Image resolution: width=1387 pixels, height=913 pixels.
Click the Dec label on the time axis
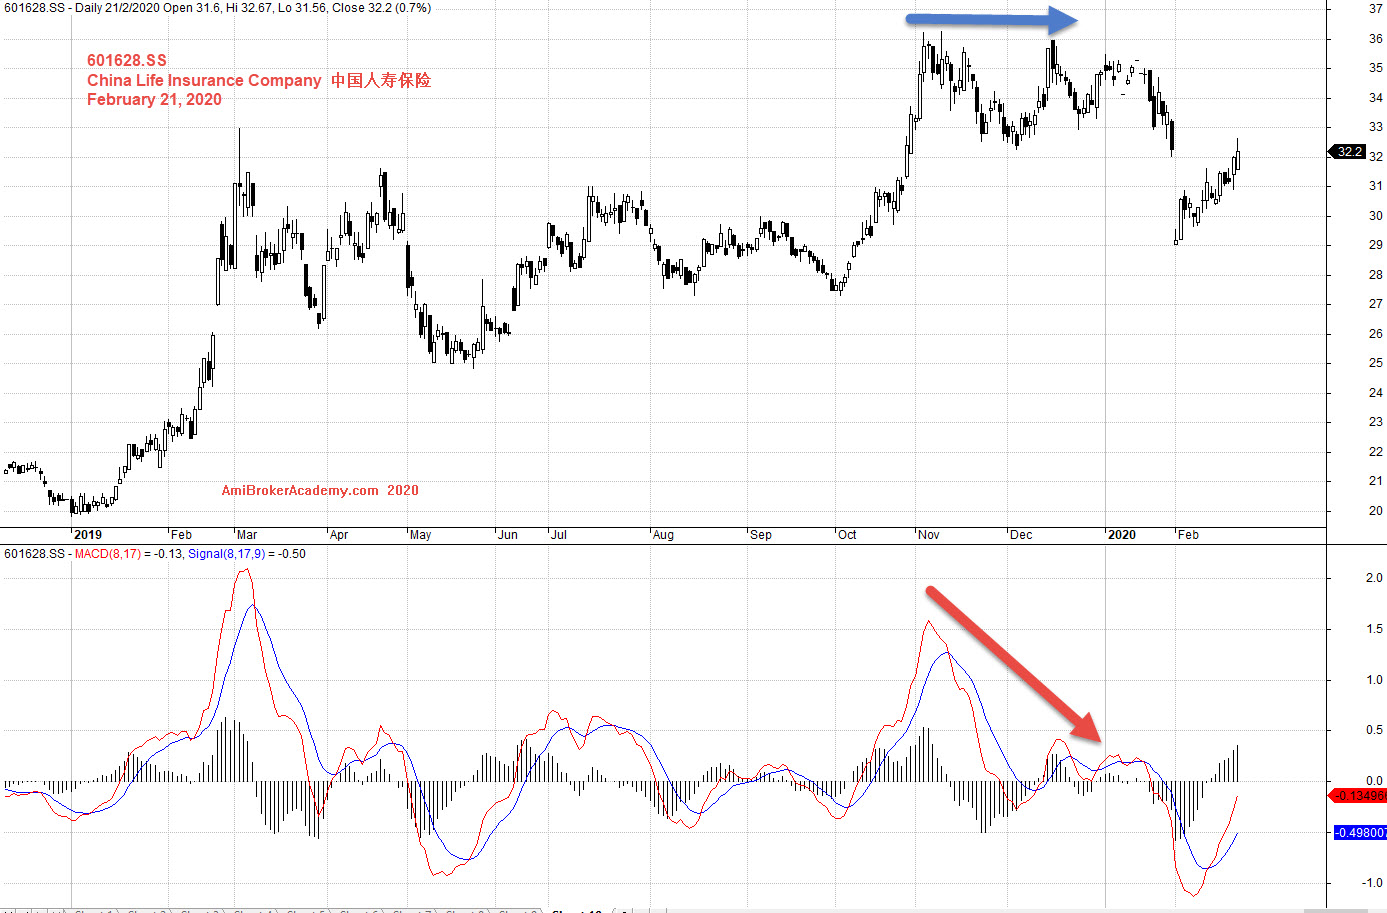click(1021, 535)
